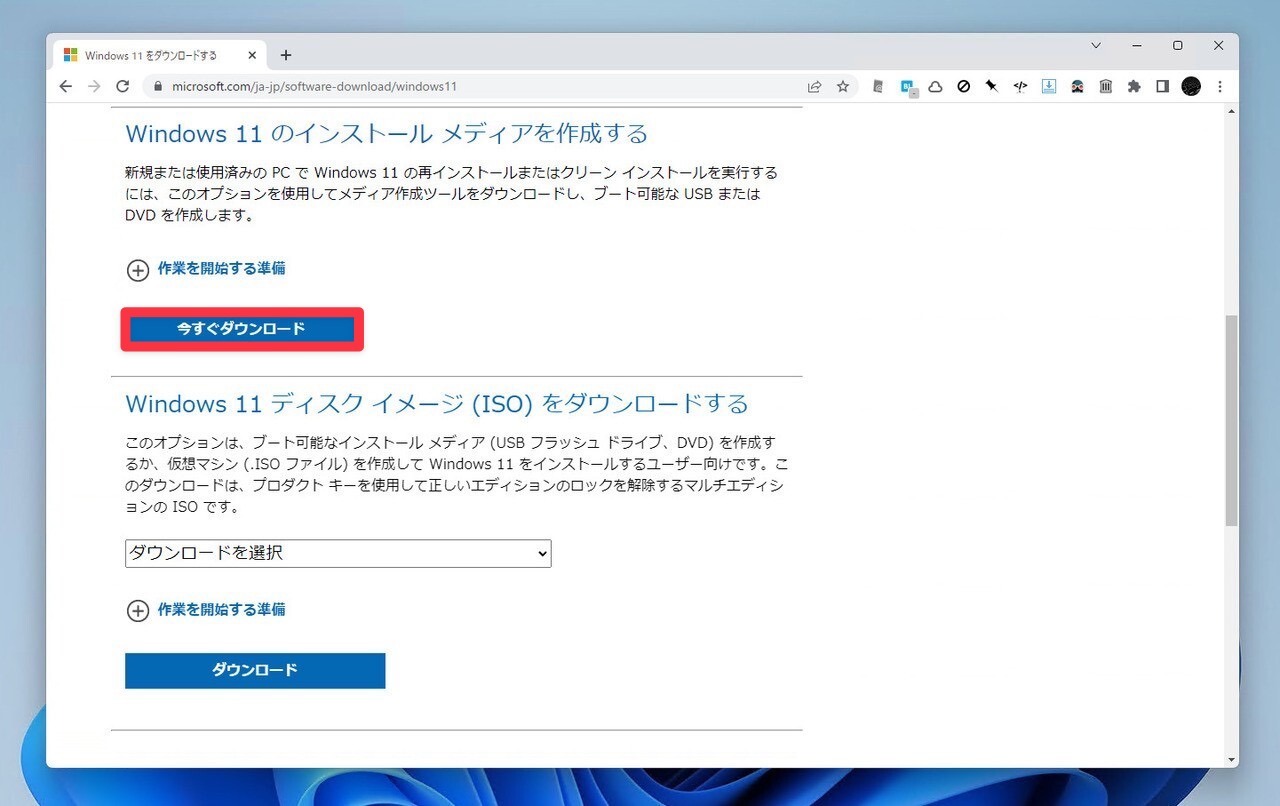The height and width of the screenshot is (806, 1280).
Task: Open the circle-slash blocker extension
Action: click(963, 87)
